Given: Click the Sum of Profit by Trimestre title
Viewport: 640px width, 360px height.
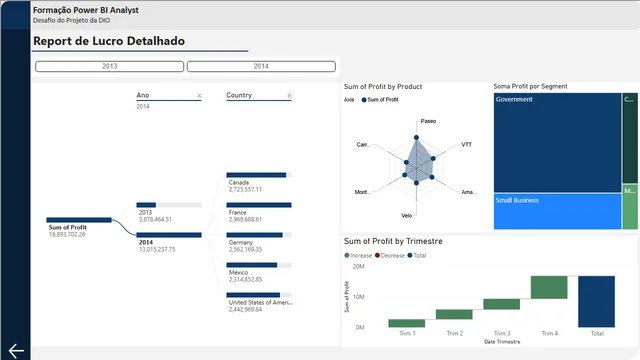Looking at the screenshot, I should [x=393, y=241].
